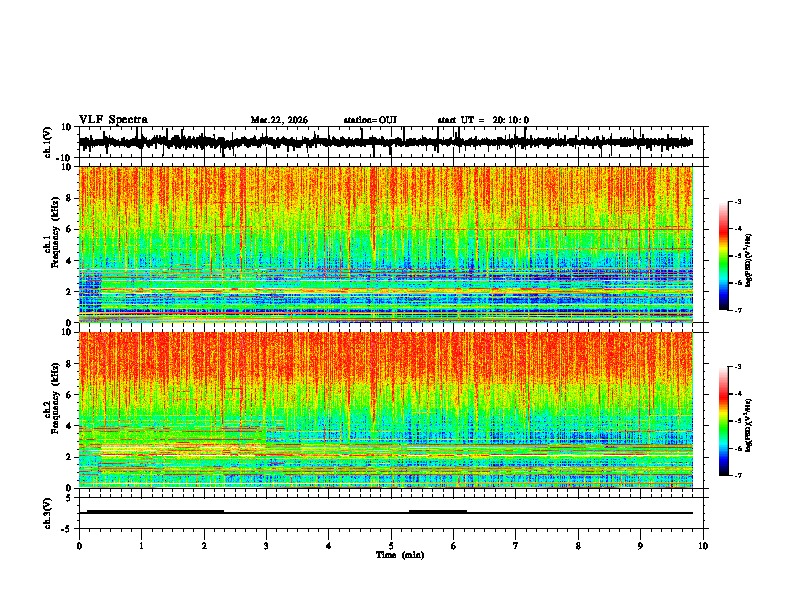
Task: Click the "ch.3(V)" axis label
Action: click(48, 513)
